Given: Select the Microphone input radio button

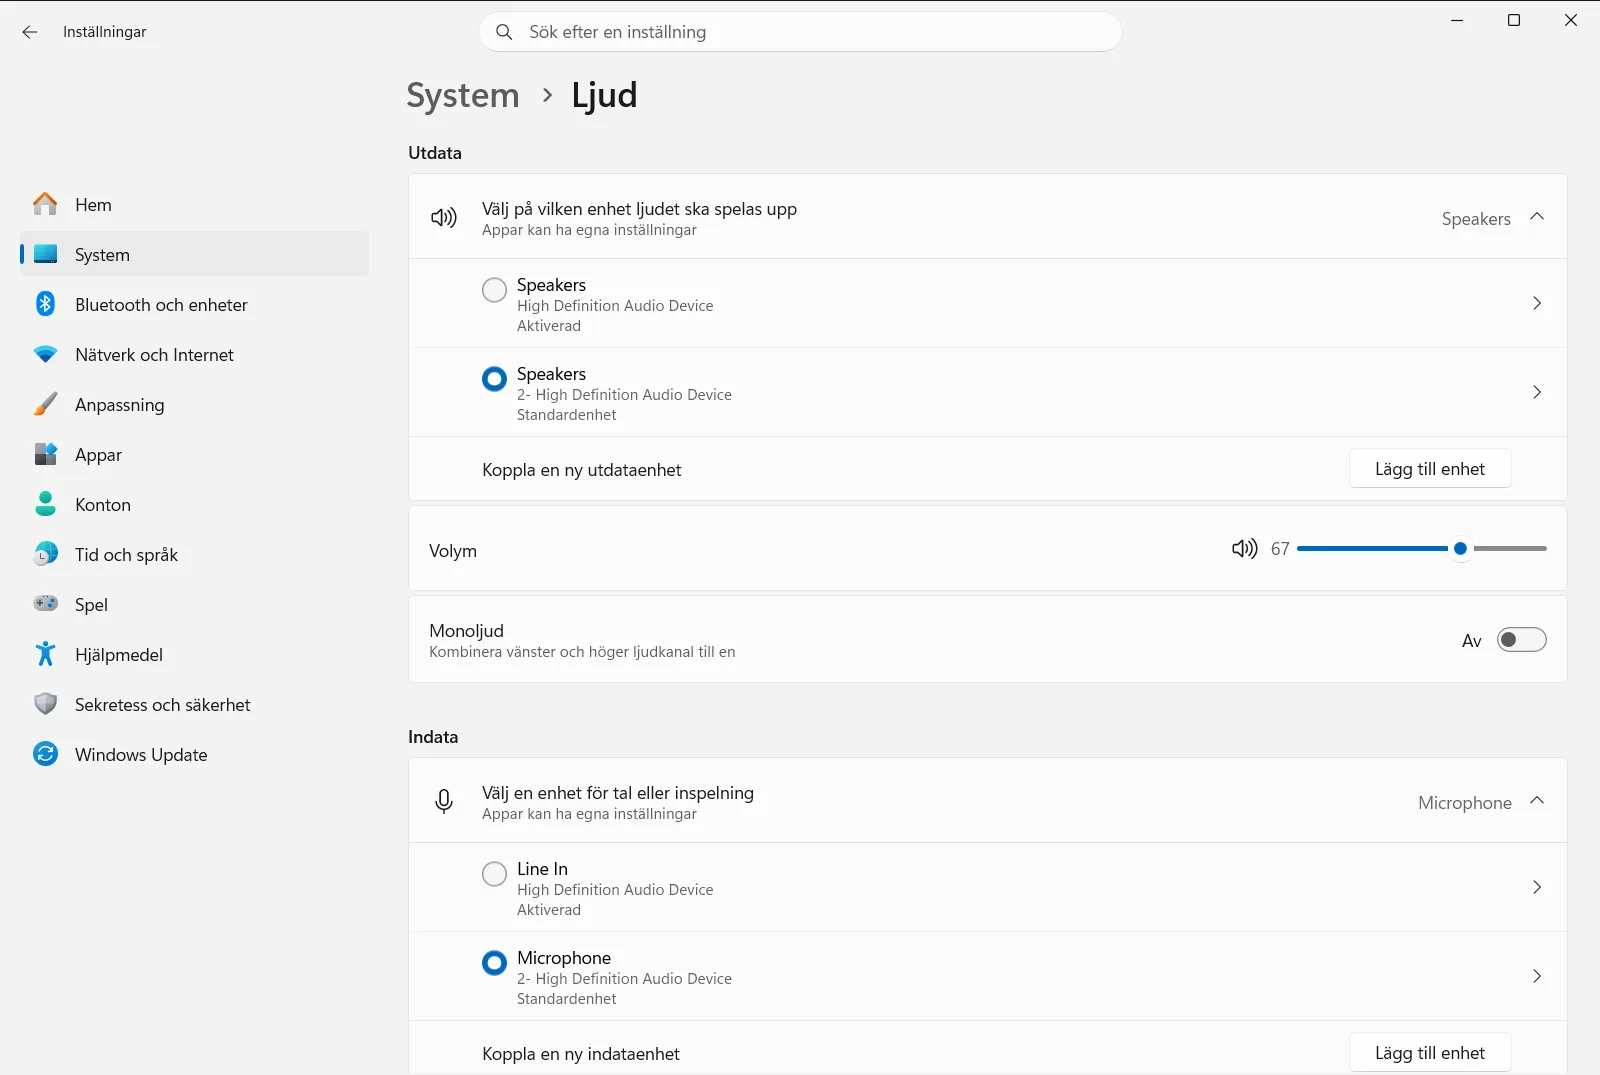Looking at the screenshot, I should tap(494, 963).
